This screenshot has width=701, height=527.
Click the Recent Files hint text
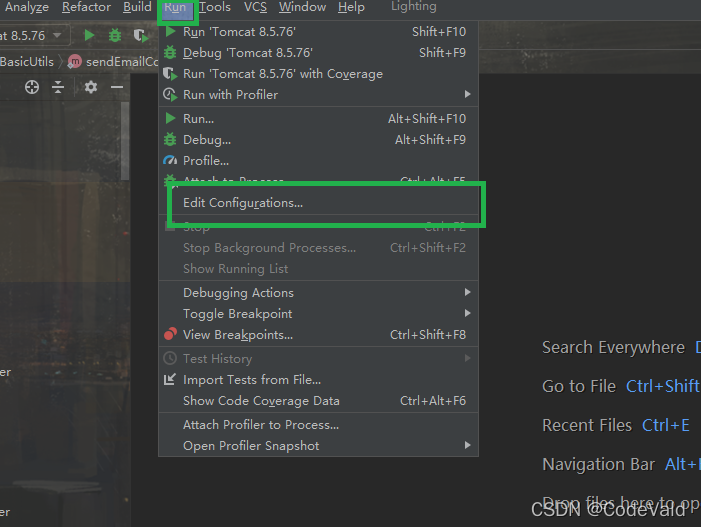587,425
